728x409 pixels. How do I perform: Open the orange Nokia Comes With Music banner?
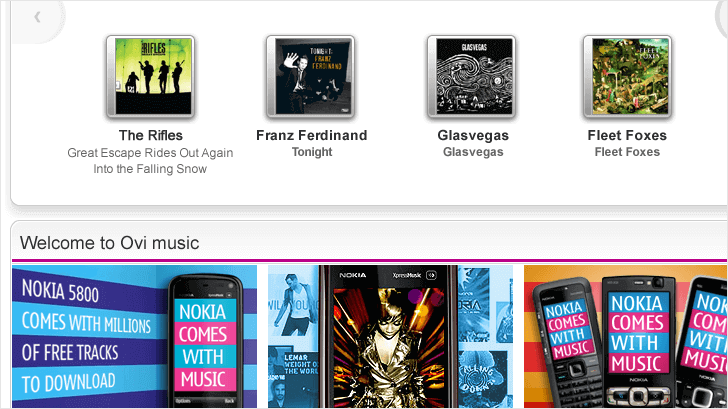pos(625,337)
